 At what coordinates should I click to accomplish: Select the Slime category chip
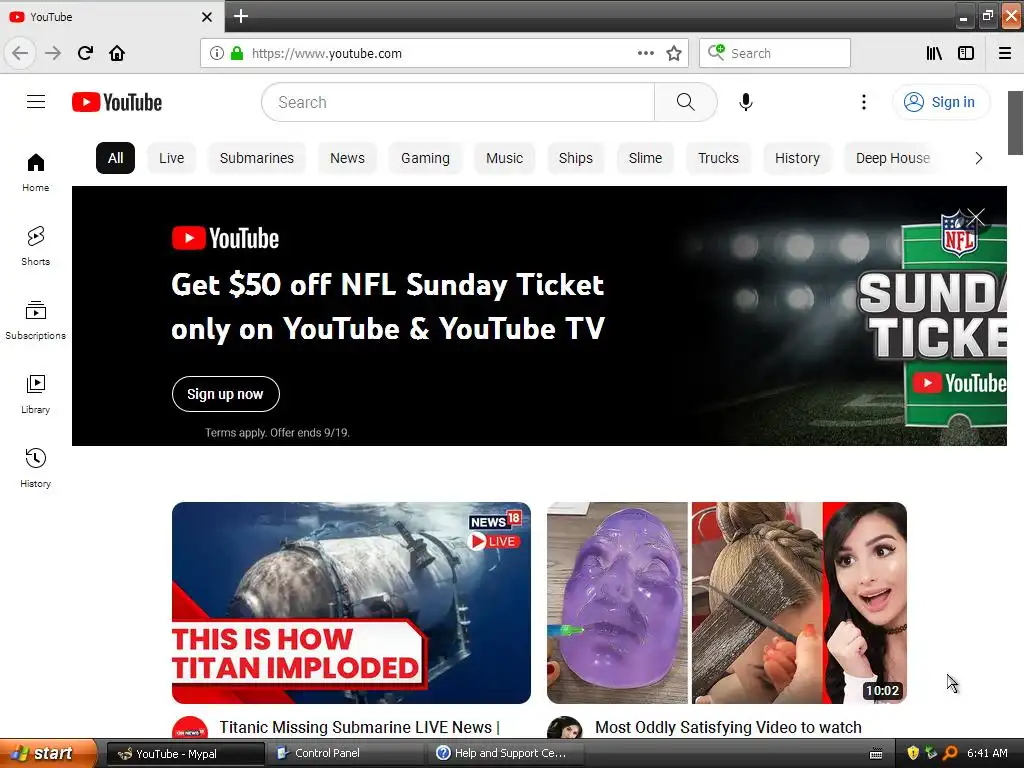(645, 158)
